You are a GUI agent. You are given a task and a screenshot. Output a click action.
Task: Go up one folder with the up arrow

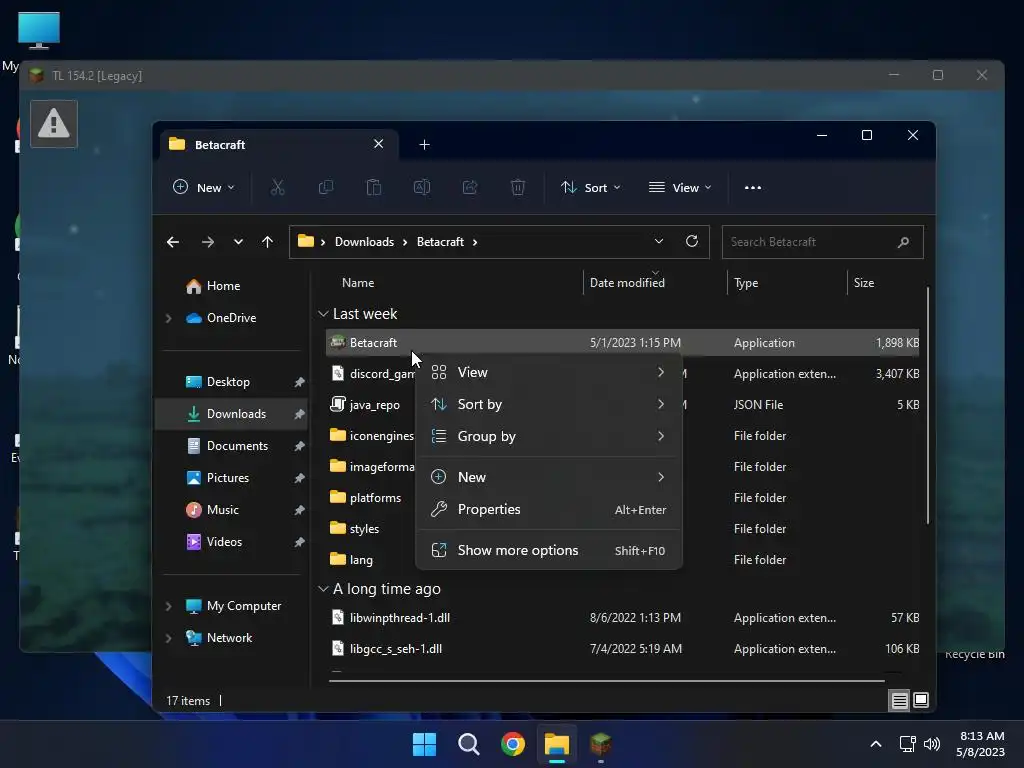click(x=267, y=242)
